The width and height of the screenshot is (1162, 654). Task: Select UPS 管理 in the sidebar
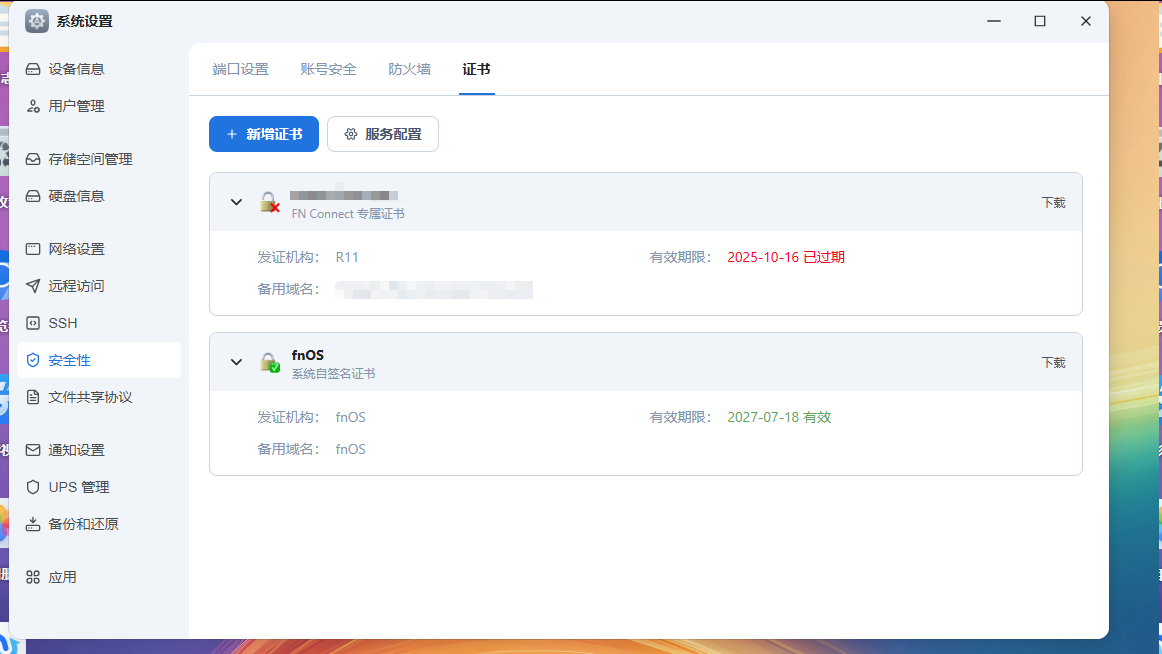[x=76, y=486]
